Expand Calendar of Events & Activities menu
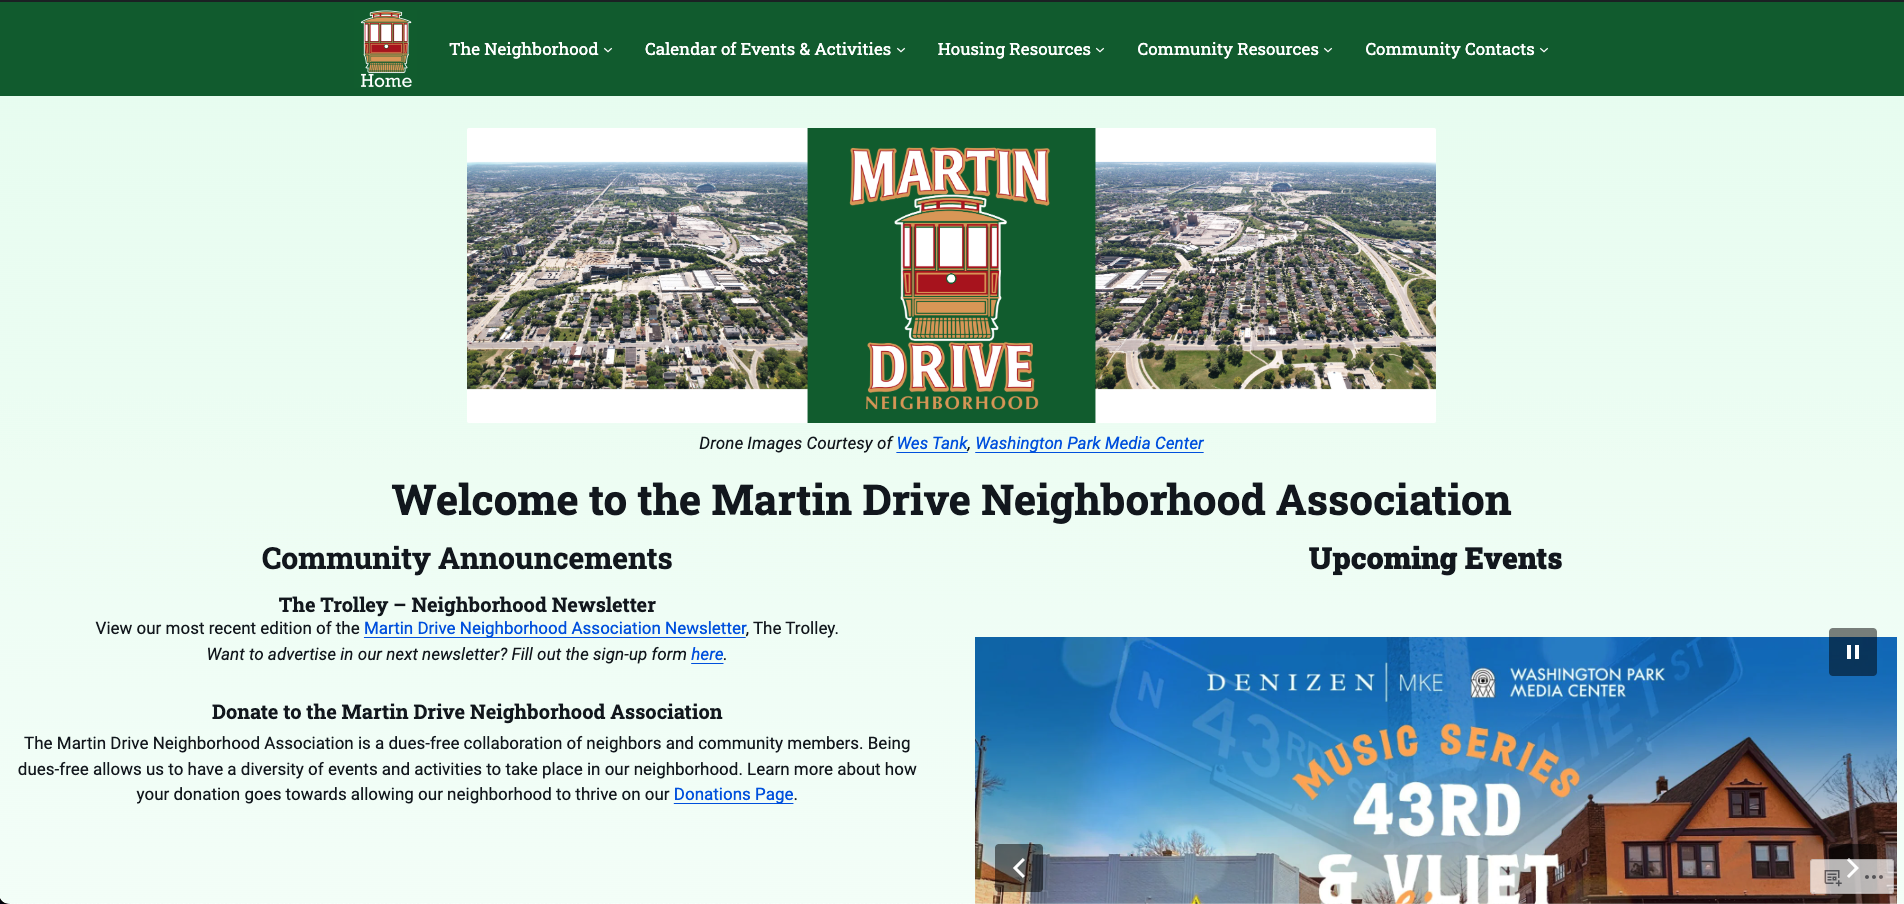This screenshot has width=1904, height=904. (x=774, y=49)
